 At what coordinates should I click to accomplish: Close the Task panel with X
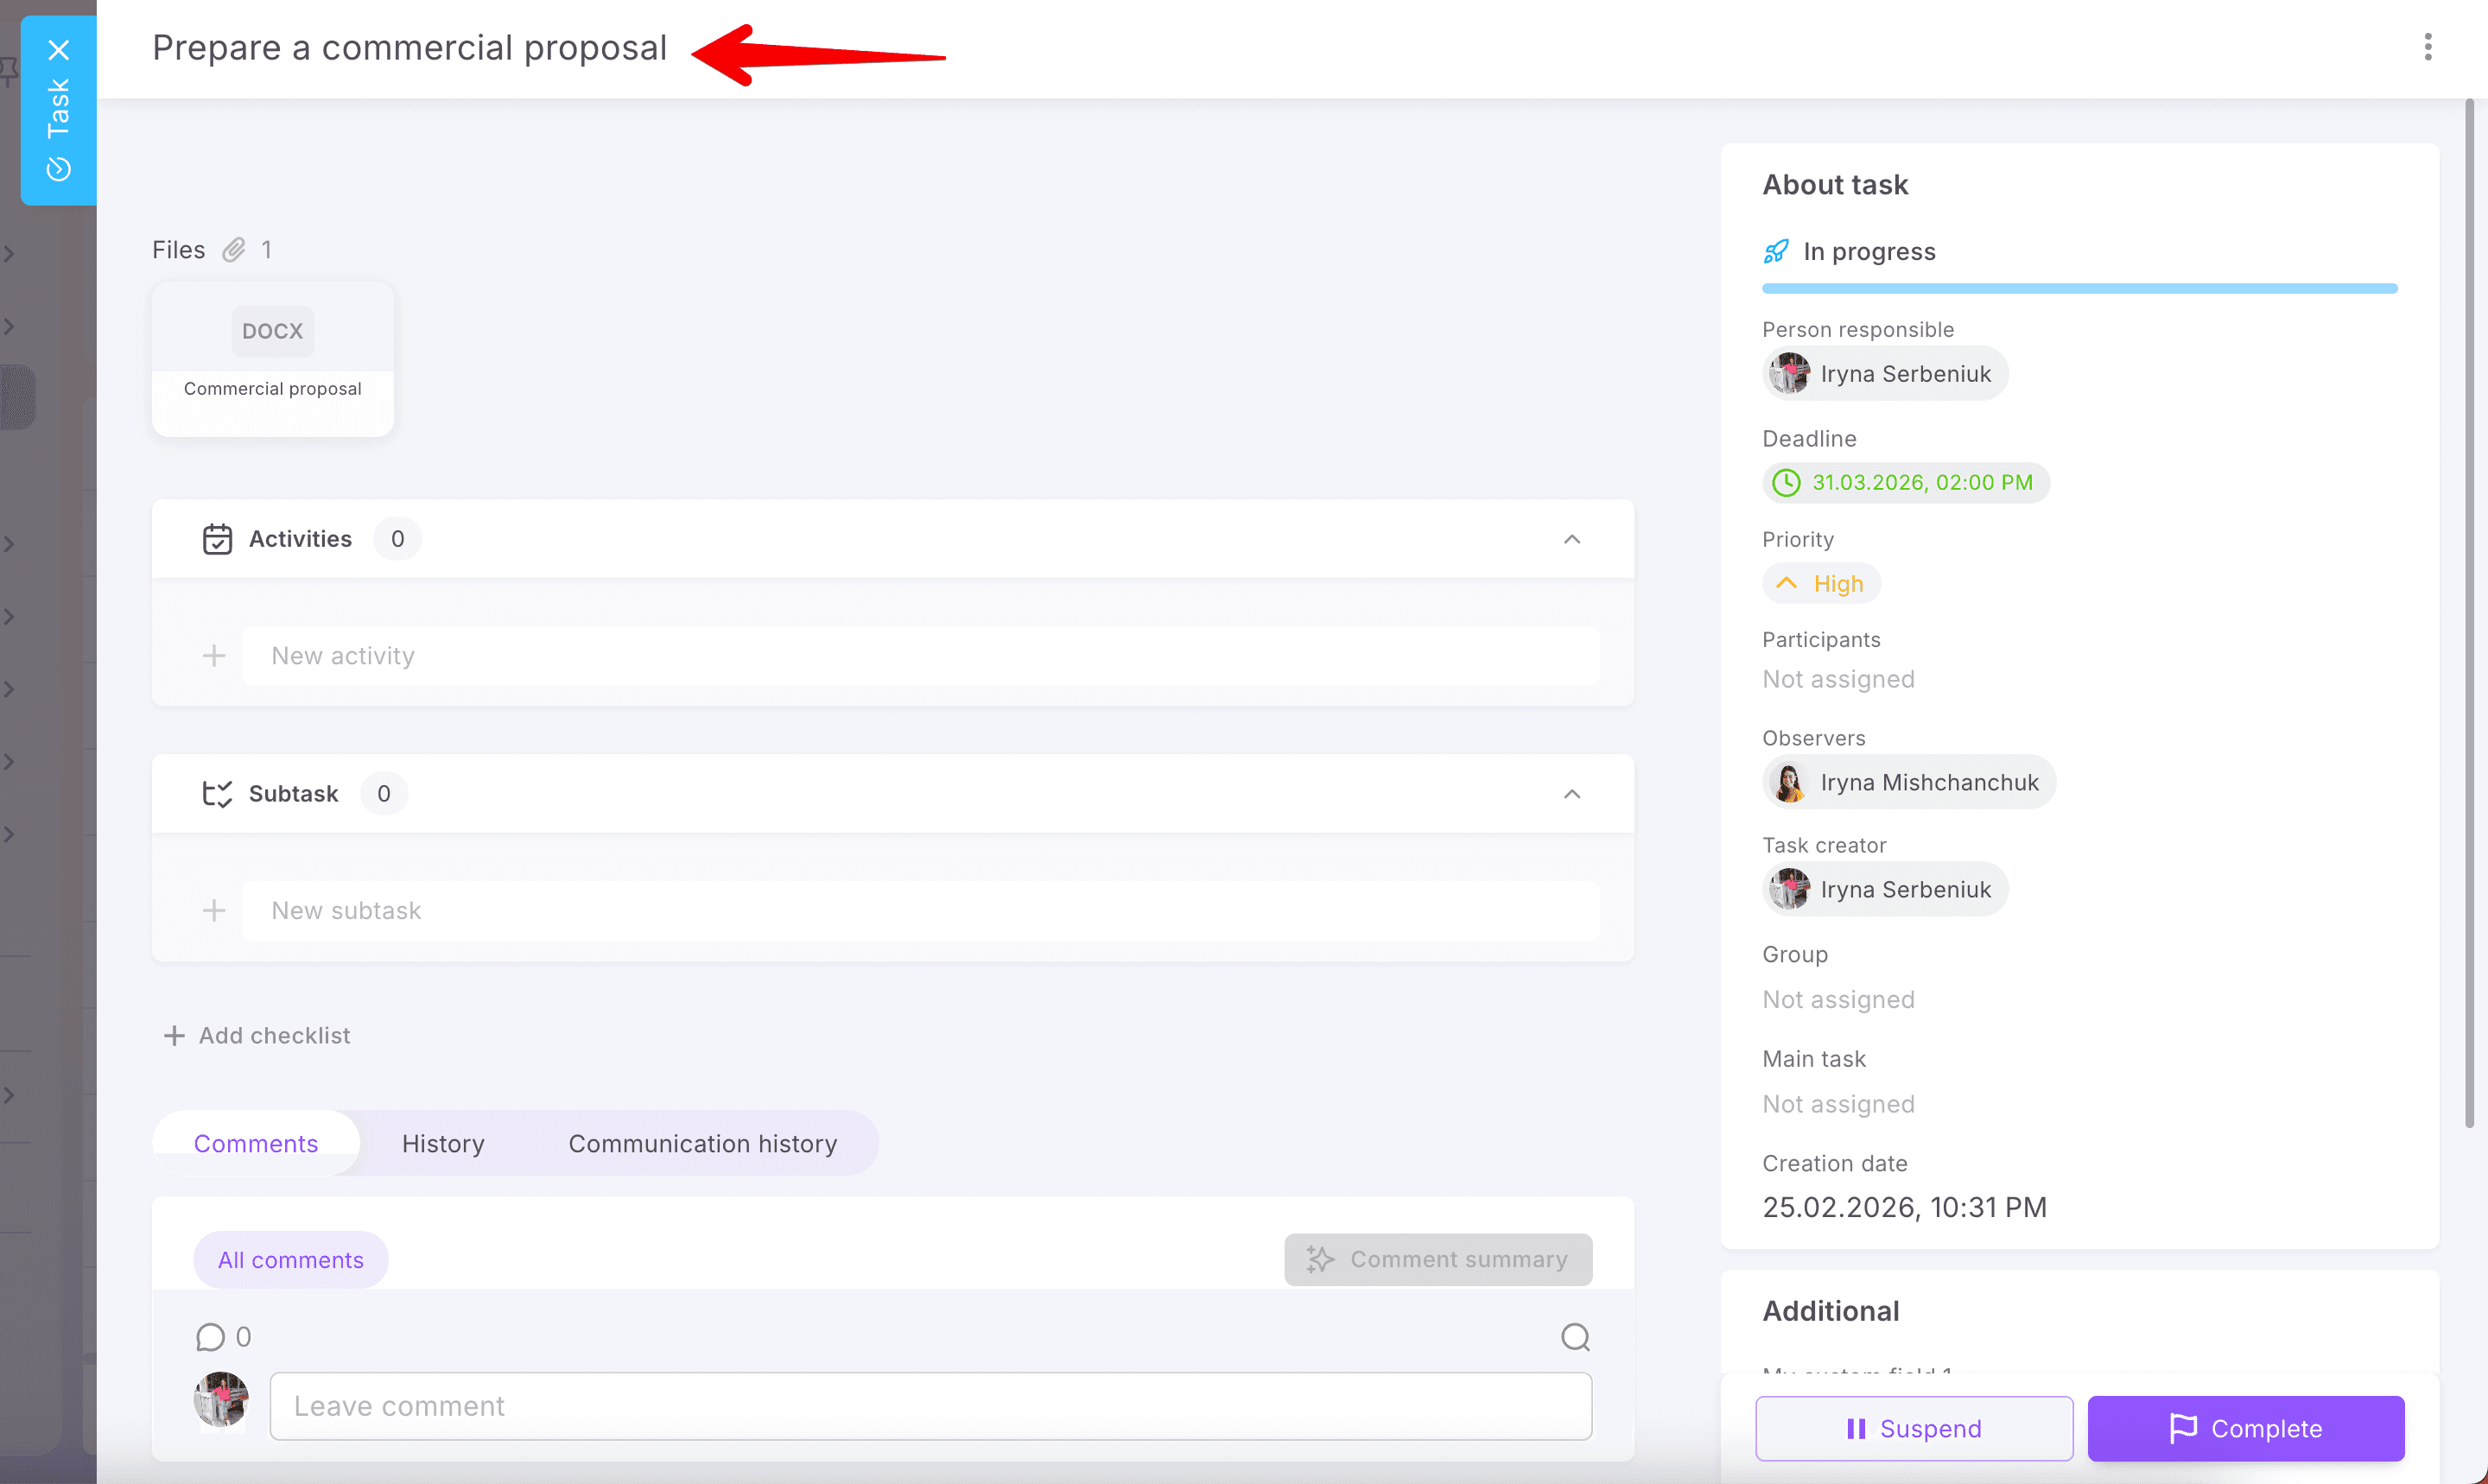point(59,50)
